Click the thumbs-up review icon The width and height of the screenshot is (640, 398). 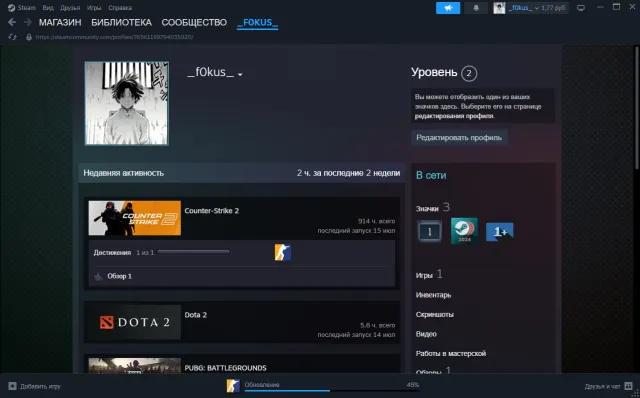tap(98, 276)
